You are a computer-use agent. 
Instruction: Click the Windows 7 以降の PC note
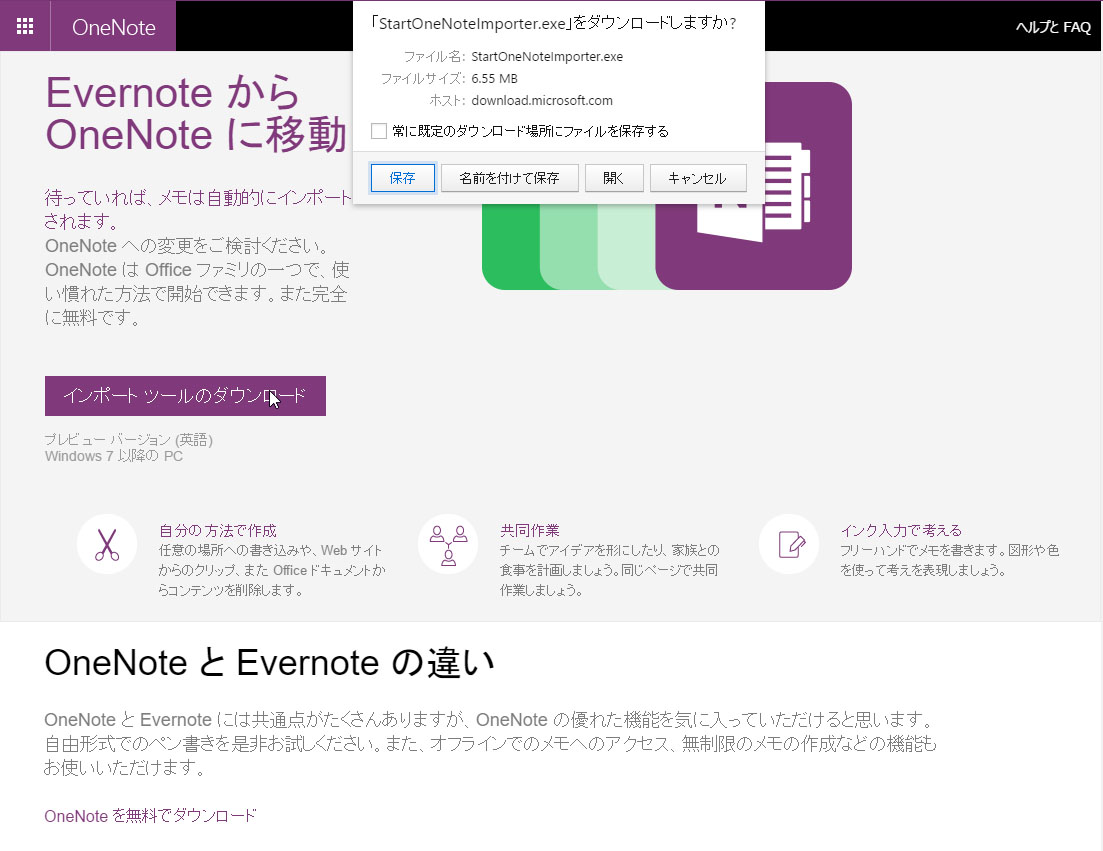coord(113,456)
